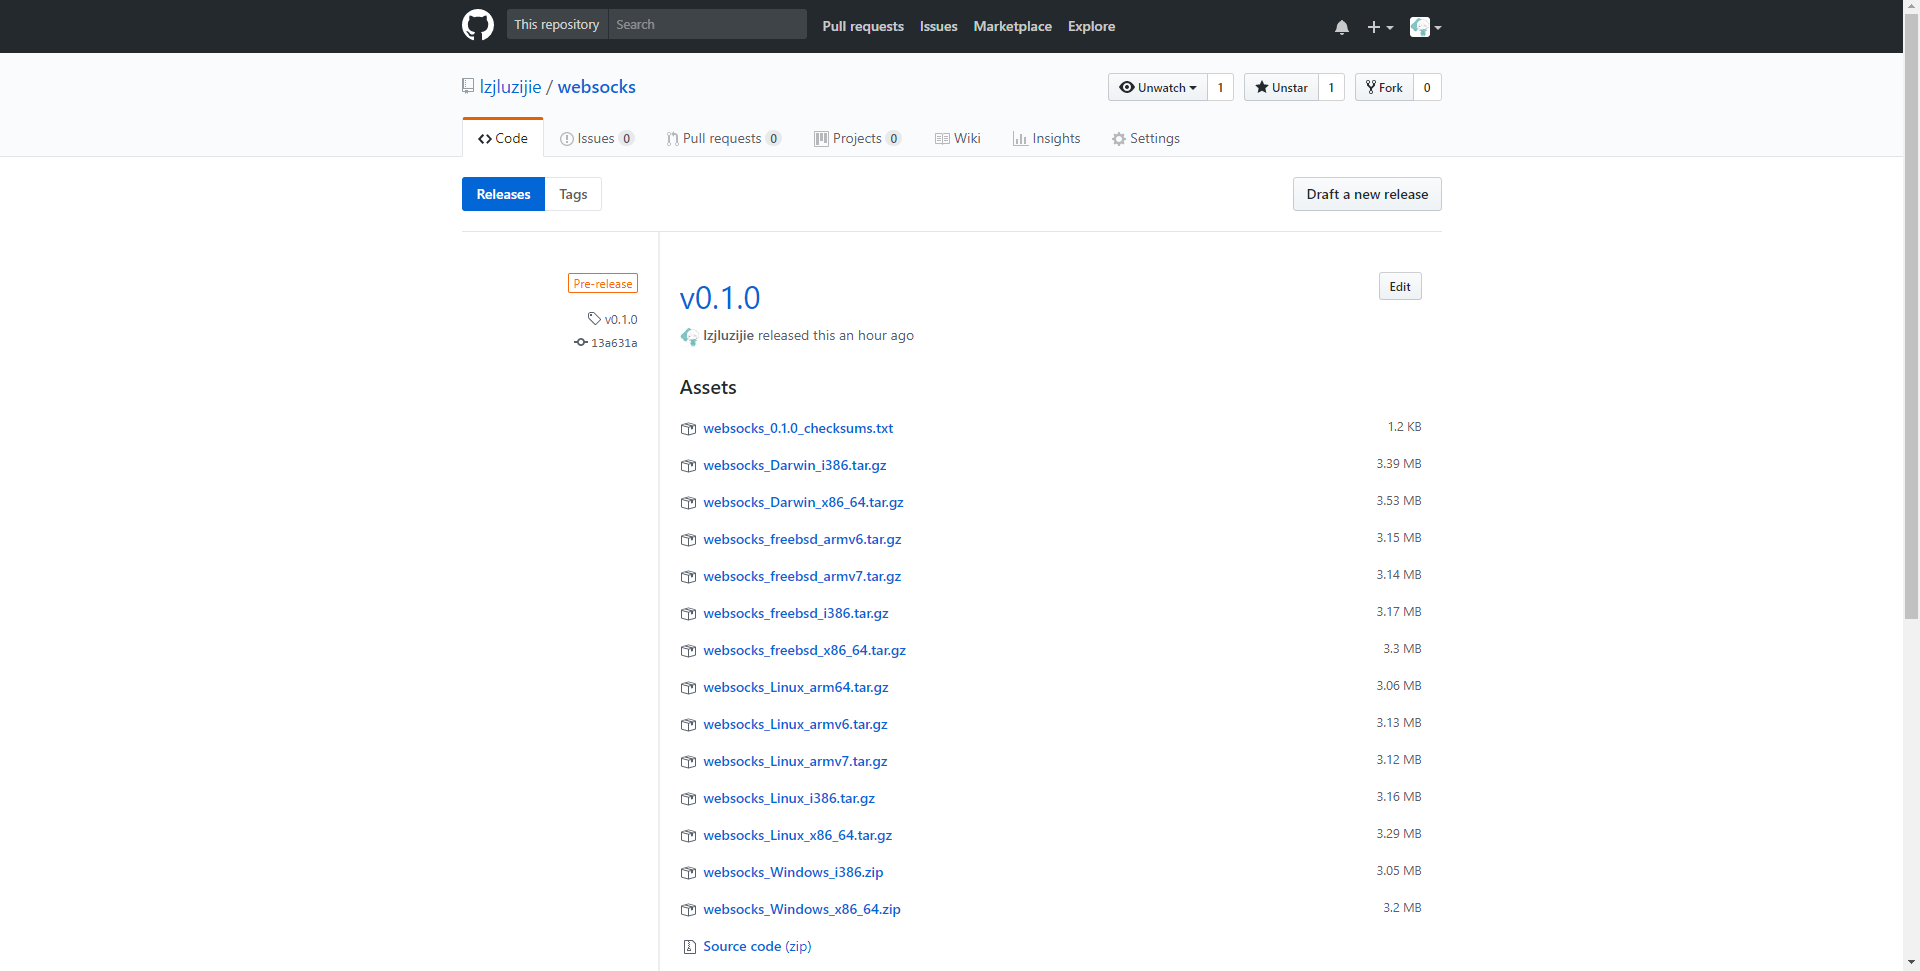1920x971 pixels.
Task: Switch to the Code tab
Action: [503, 138]
